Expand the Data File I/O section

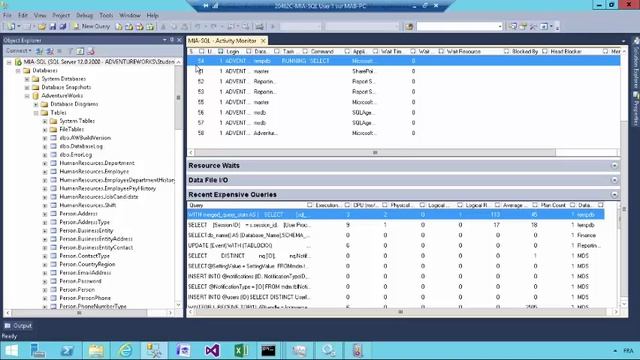(614, 180)
